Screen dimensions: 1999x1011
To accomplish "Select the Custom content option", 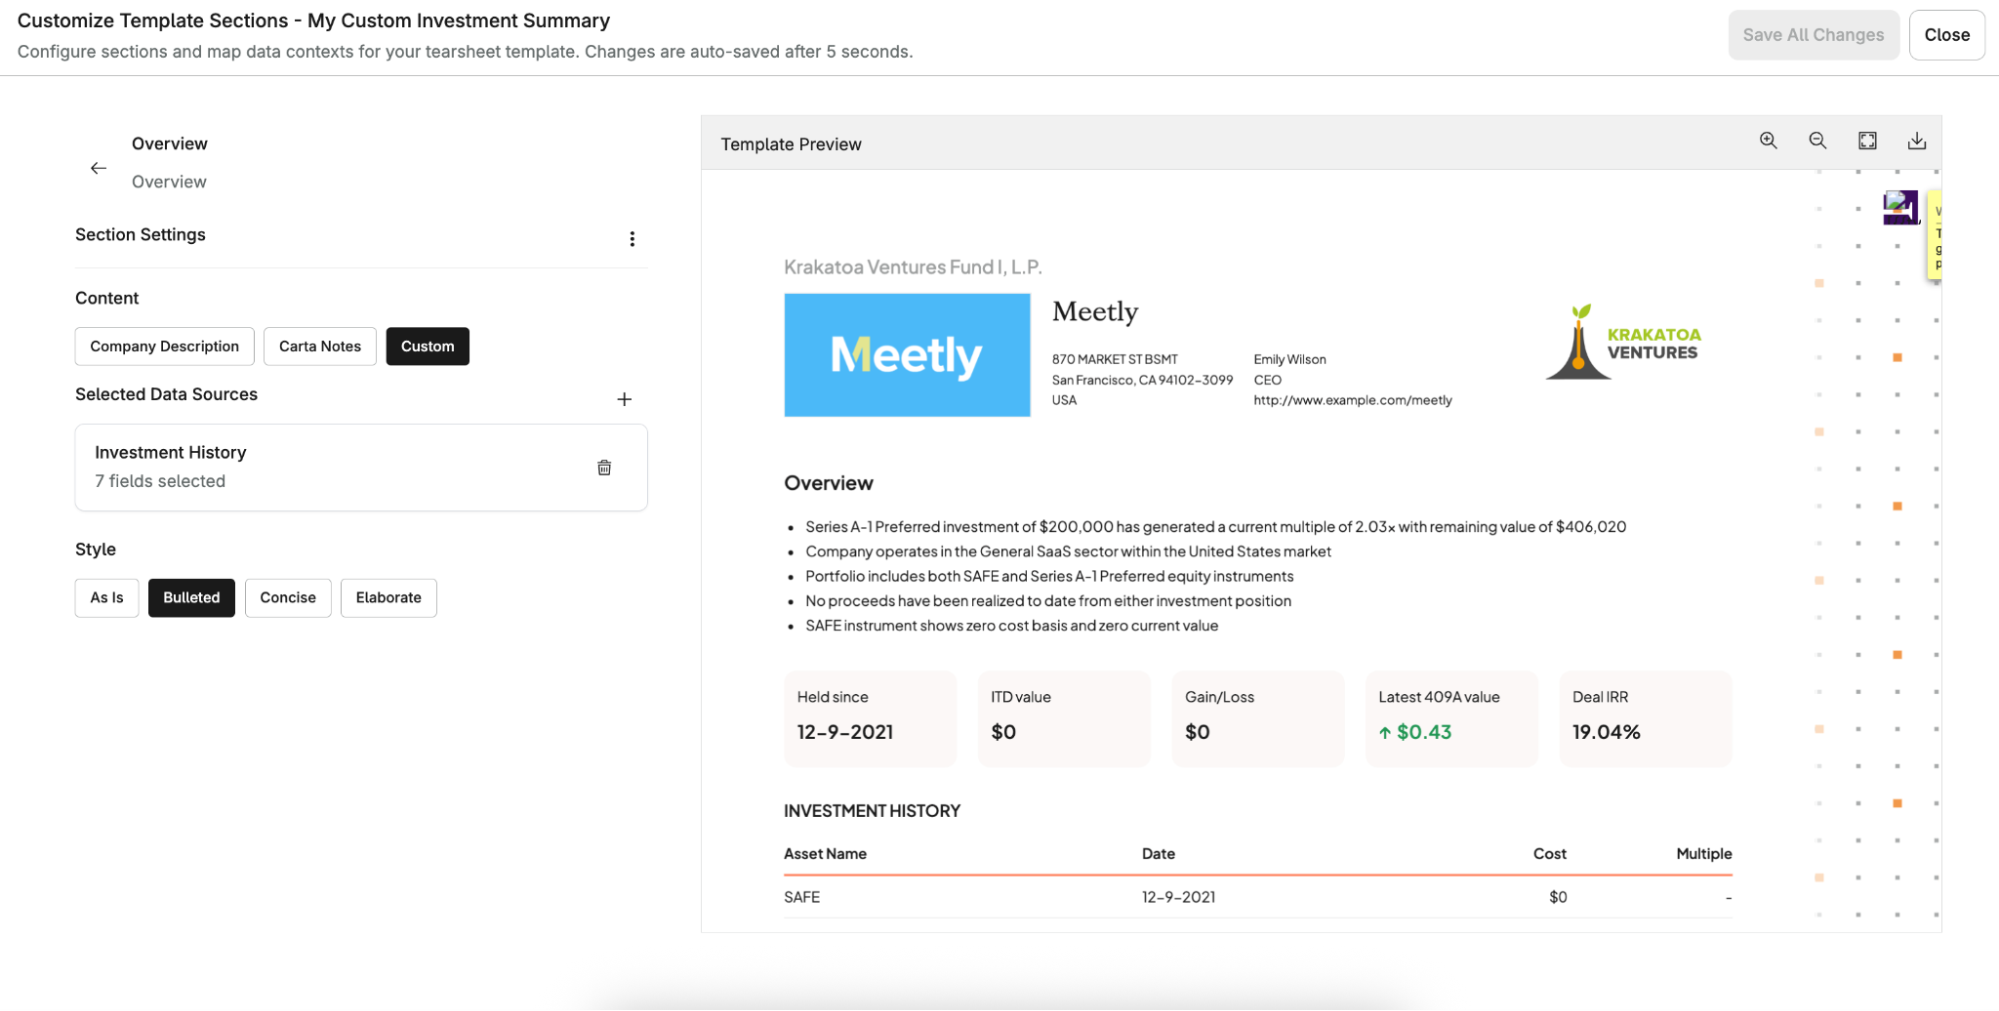I will pyautogui.click(x=427, y=346).
